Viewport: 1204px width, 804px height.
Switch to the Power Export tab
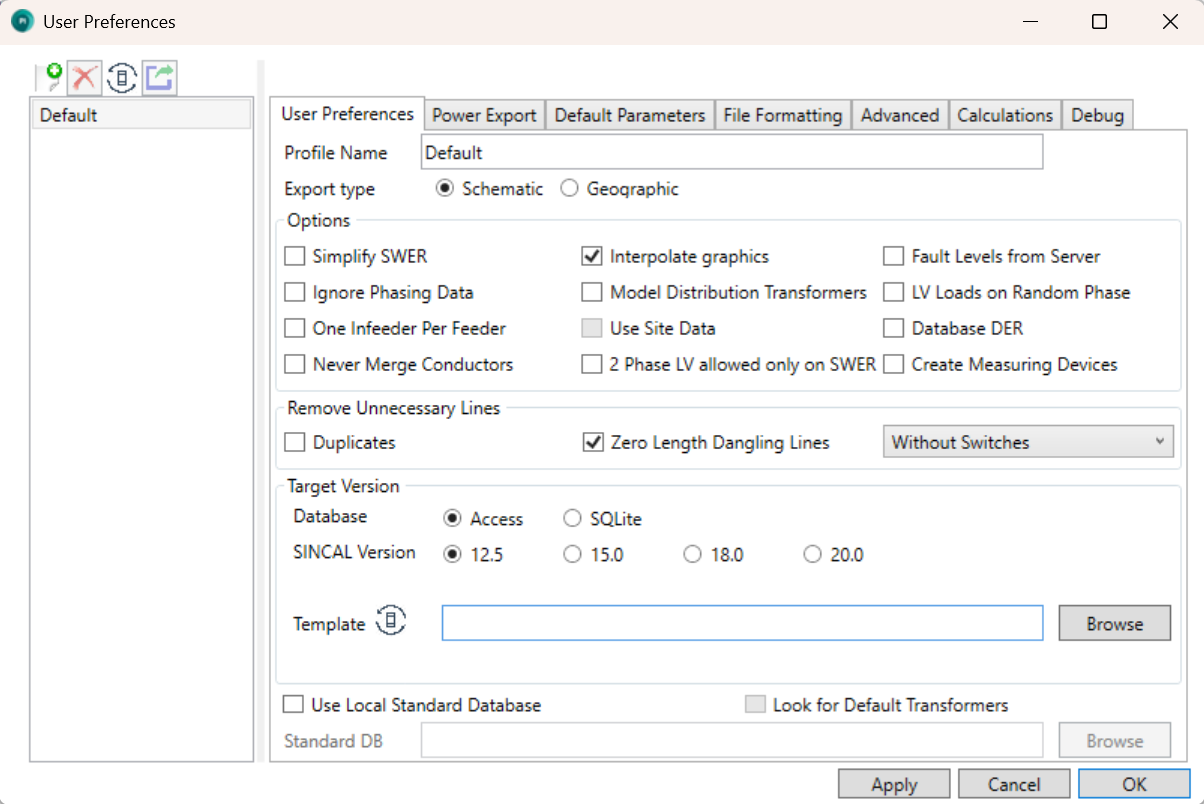484,116
